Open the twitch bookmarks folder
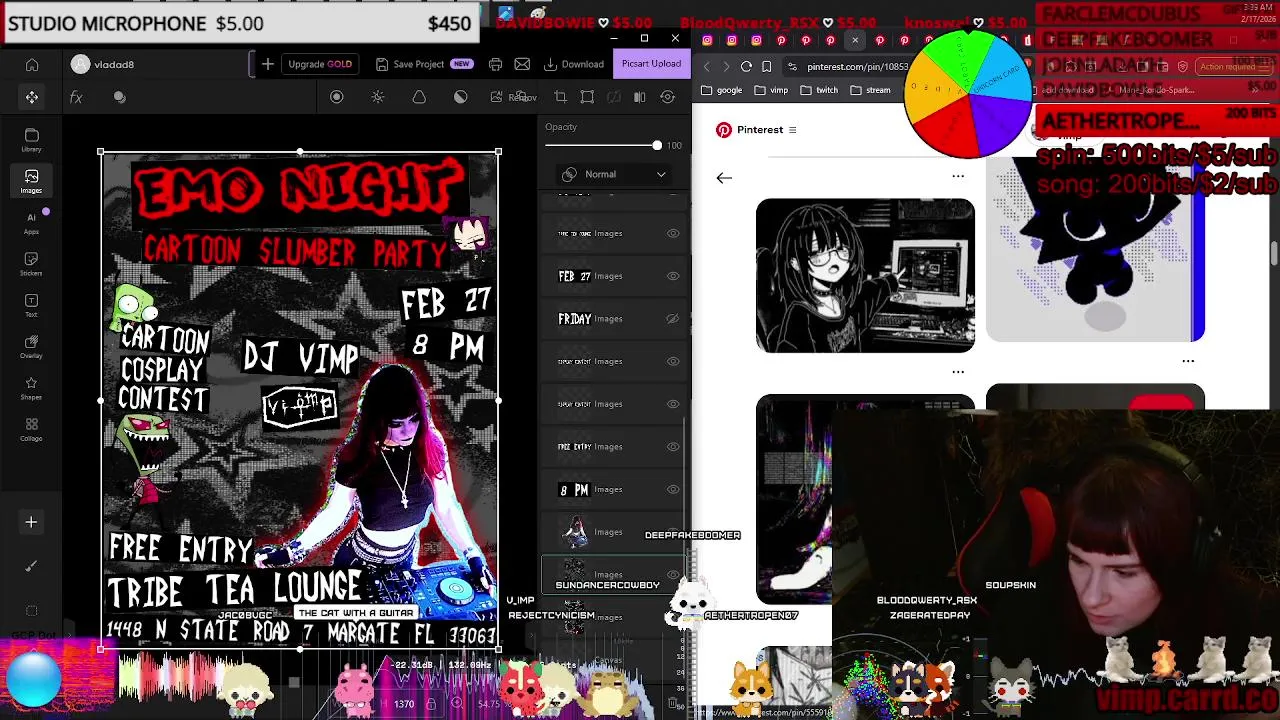Screen dimensions: 1280x720 pos(819,90)
